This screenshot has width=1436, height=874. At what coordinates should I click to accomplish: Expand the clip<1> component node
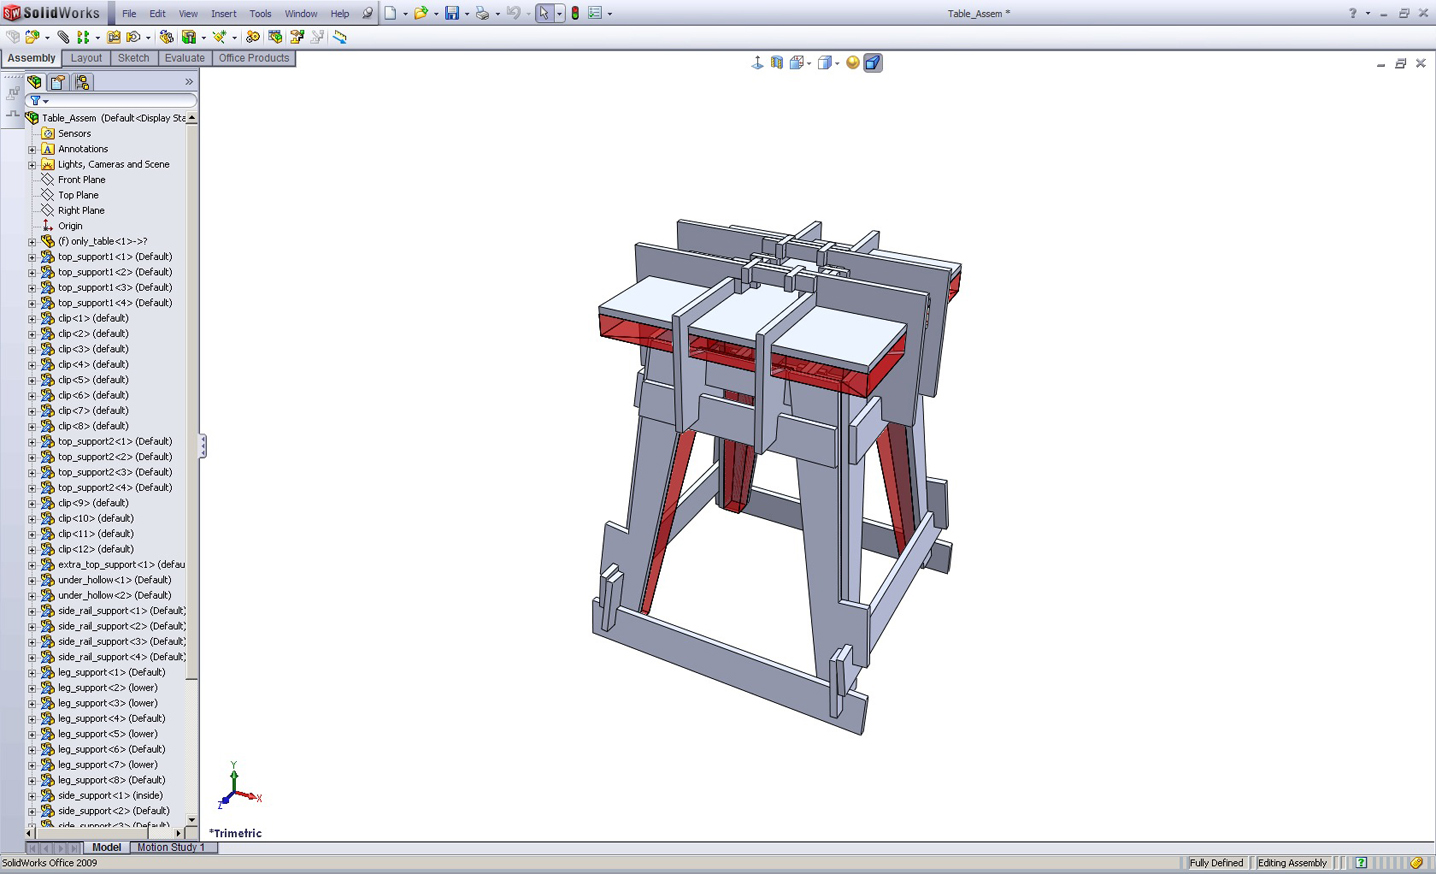click(x=32, y=319)
